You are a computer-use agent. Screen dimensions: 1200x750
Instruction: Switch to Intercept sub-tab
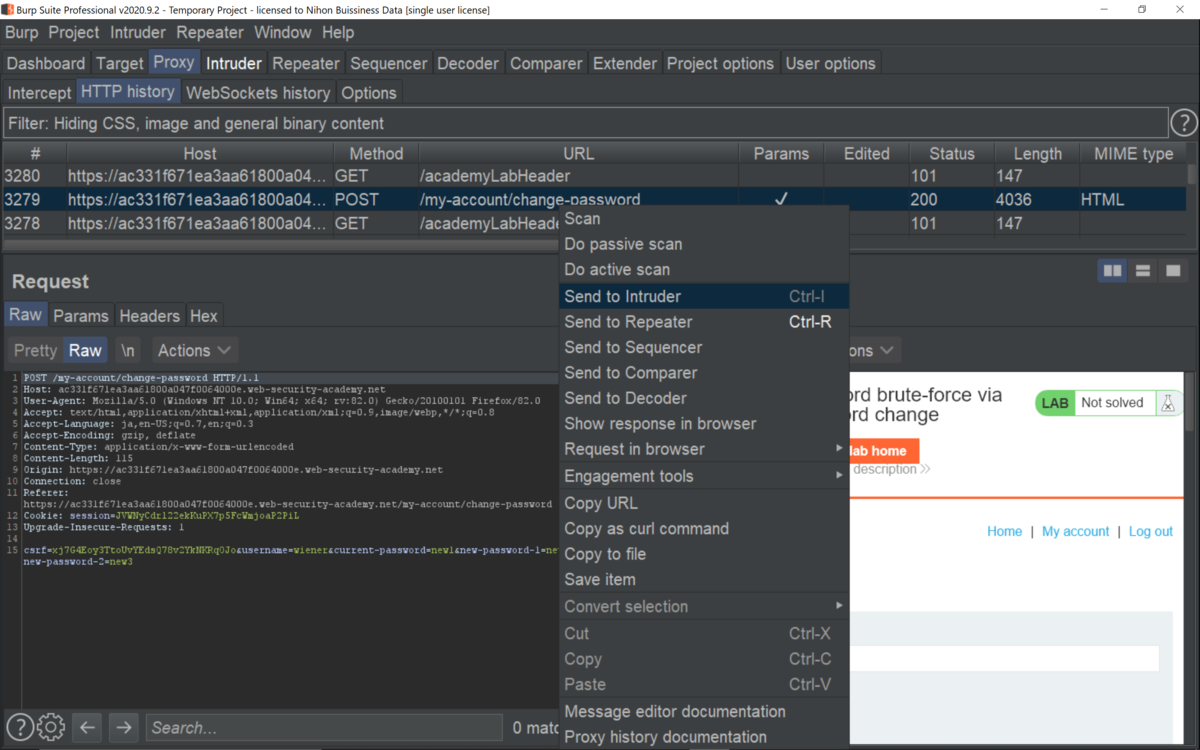tap(40, 93)
